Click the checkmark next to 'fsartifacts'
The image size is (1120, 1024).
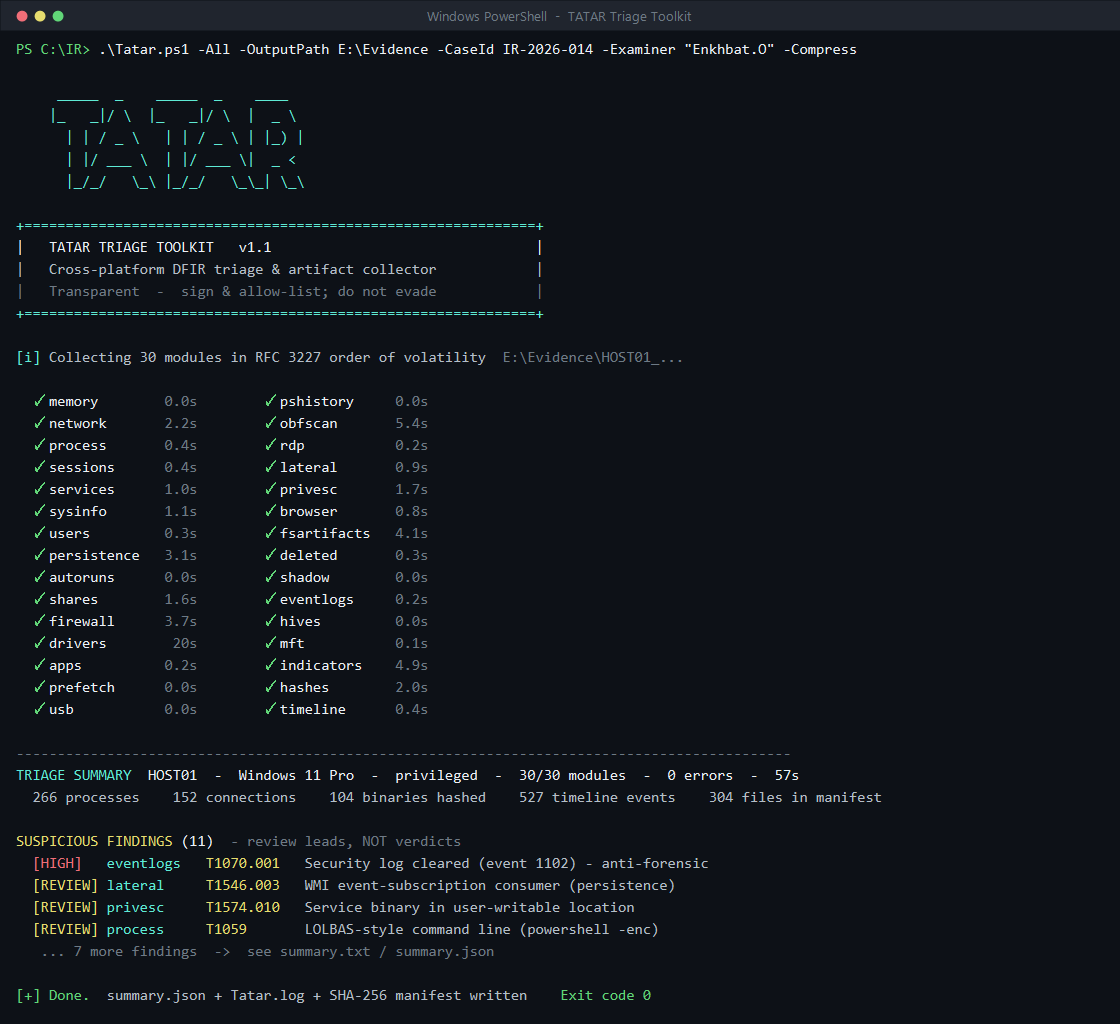[271, 533]
